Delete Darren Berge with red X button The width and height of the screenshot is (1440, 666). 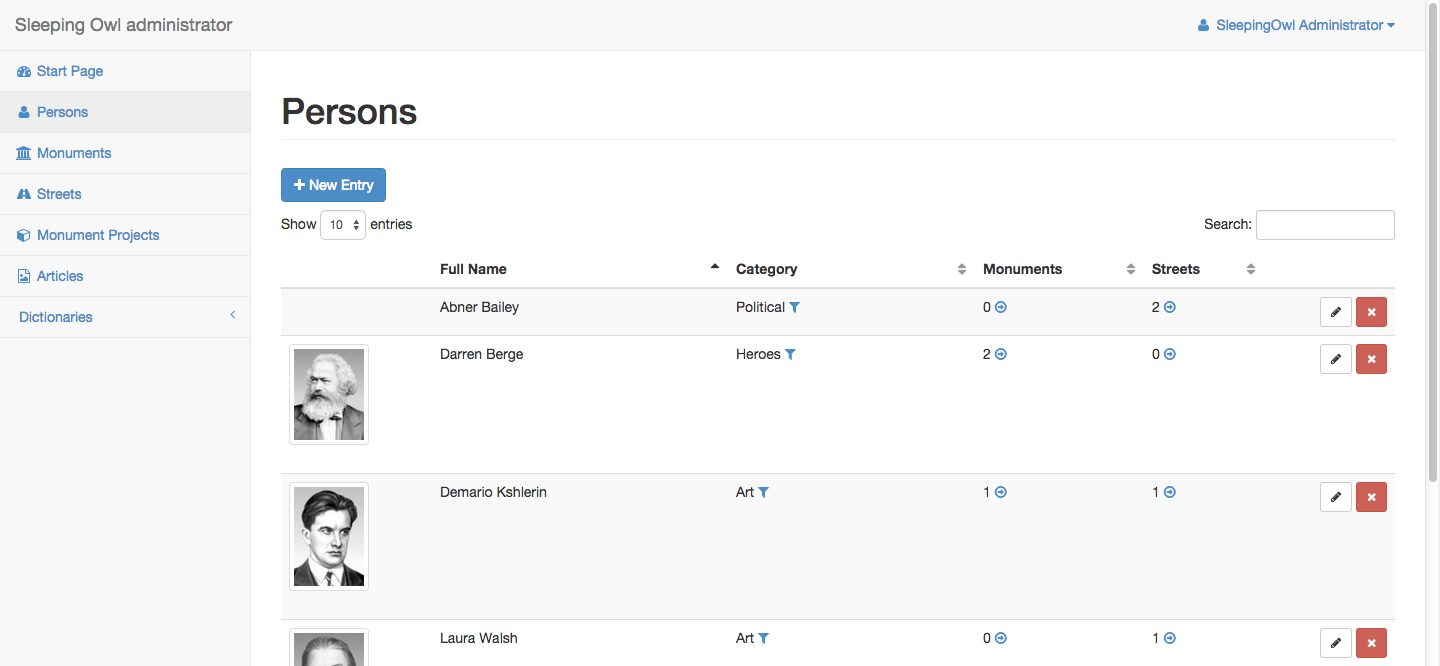tap(1371, 359)
